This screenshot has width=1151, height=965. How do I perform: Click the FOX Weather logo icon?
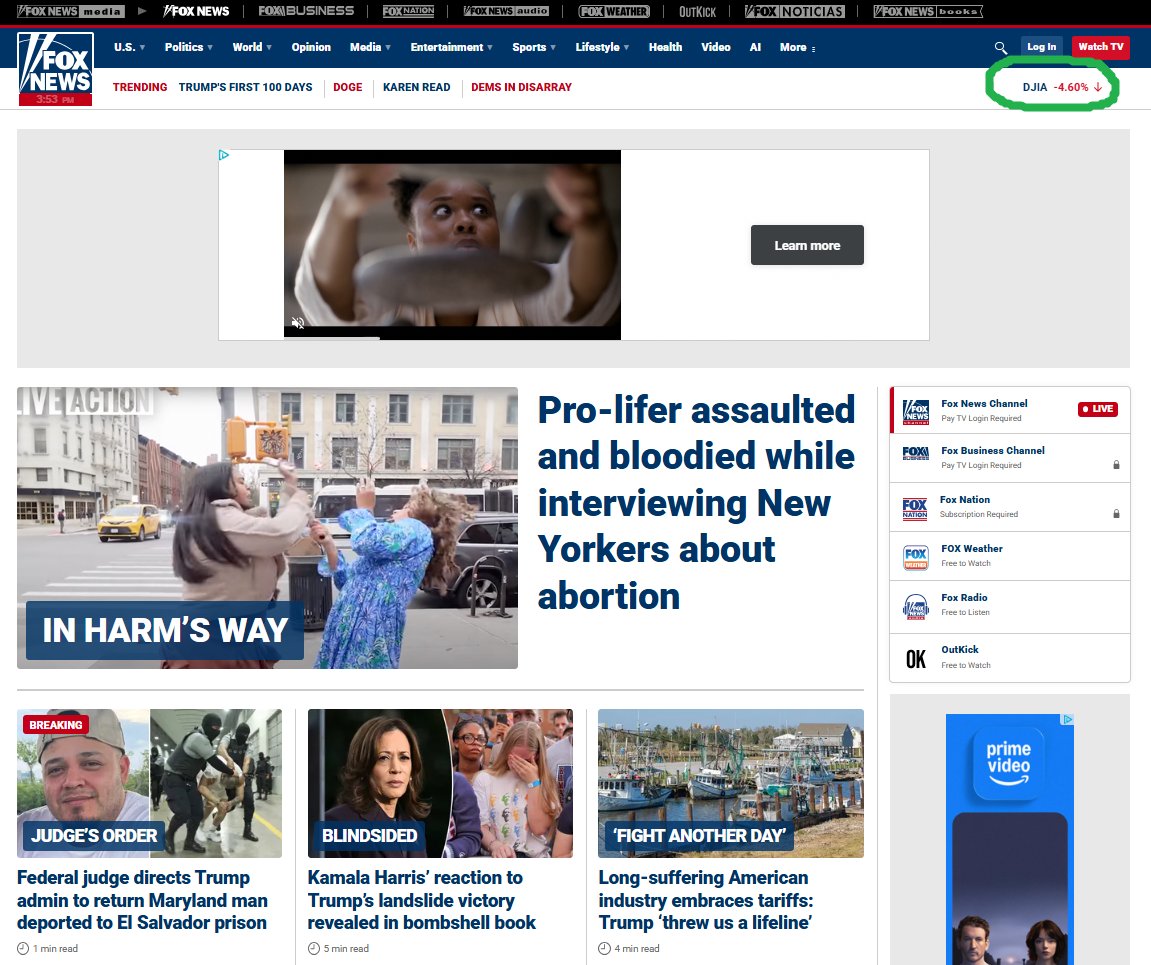[x=915, y=557]
